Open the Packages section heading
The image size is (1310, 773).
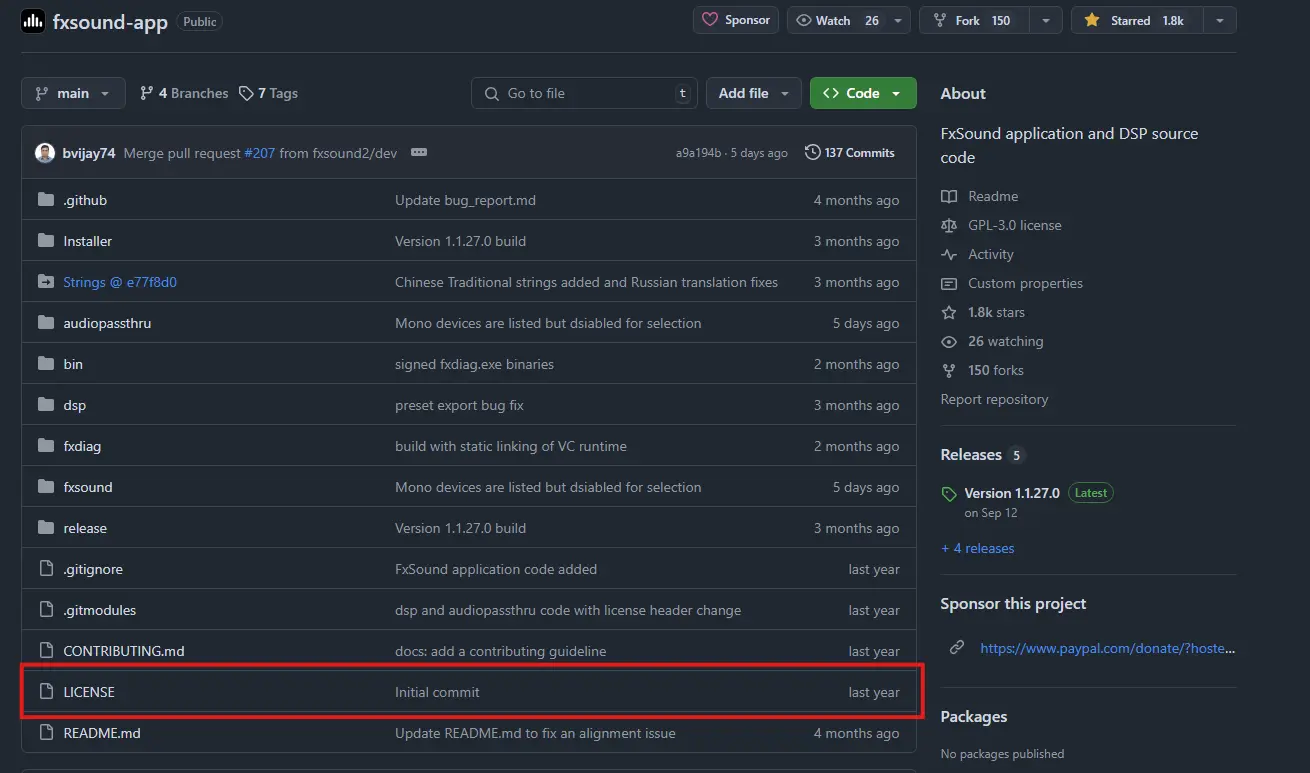click(x=974, y=716)
